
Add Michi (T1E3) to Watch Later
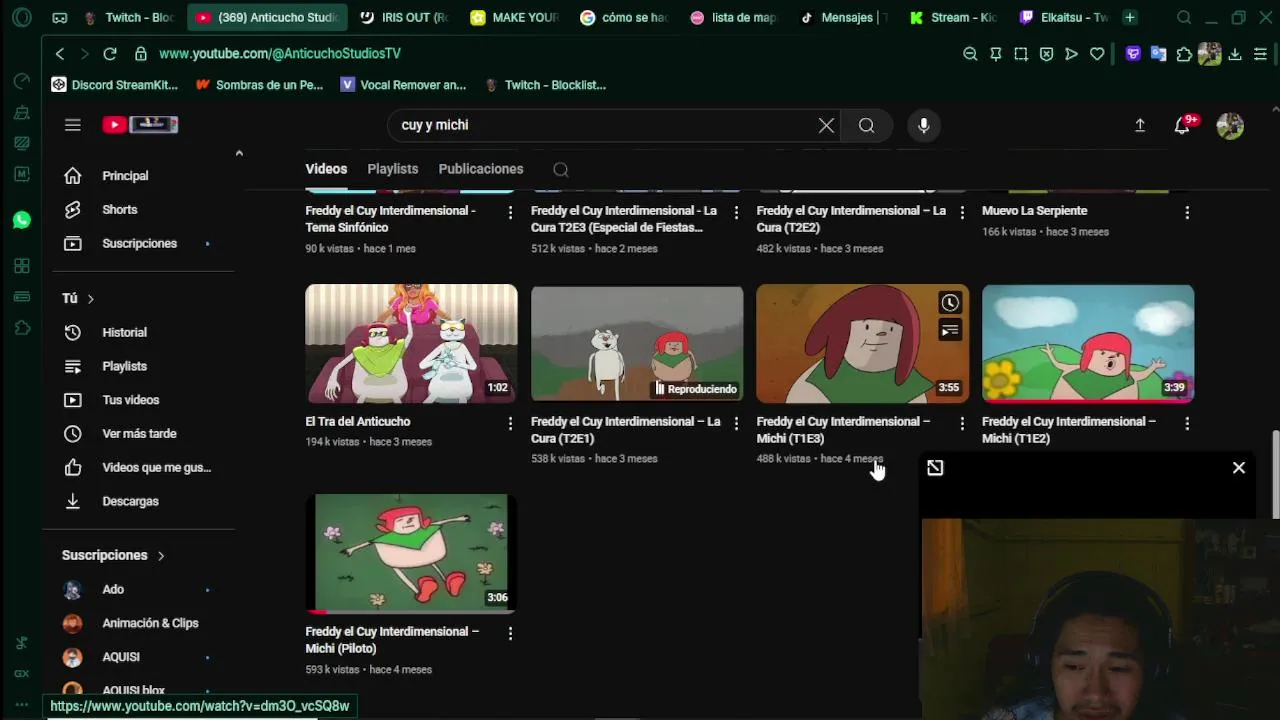[950, 303]
